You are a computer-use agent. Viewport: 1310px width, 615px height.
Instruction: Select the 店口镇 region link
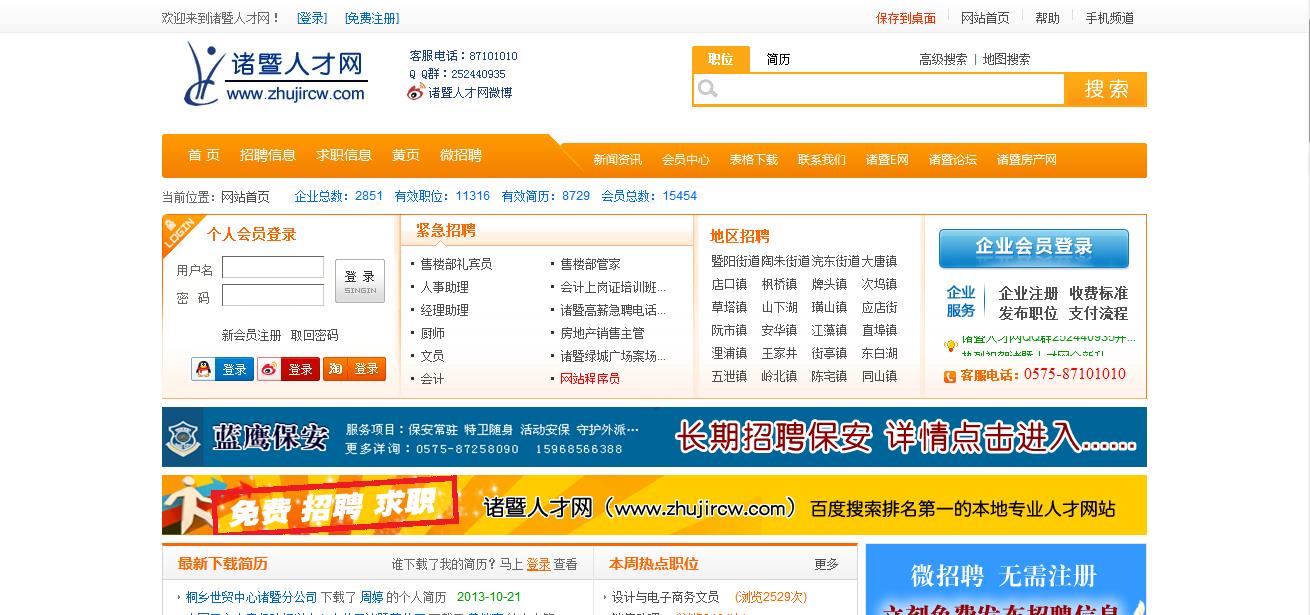[x=729, y=284]
